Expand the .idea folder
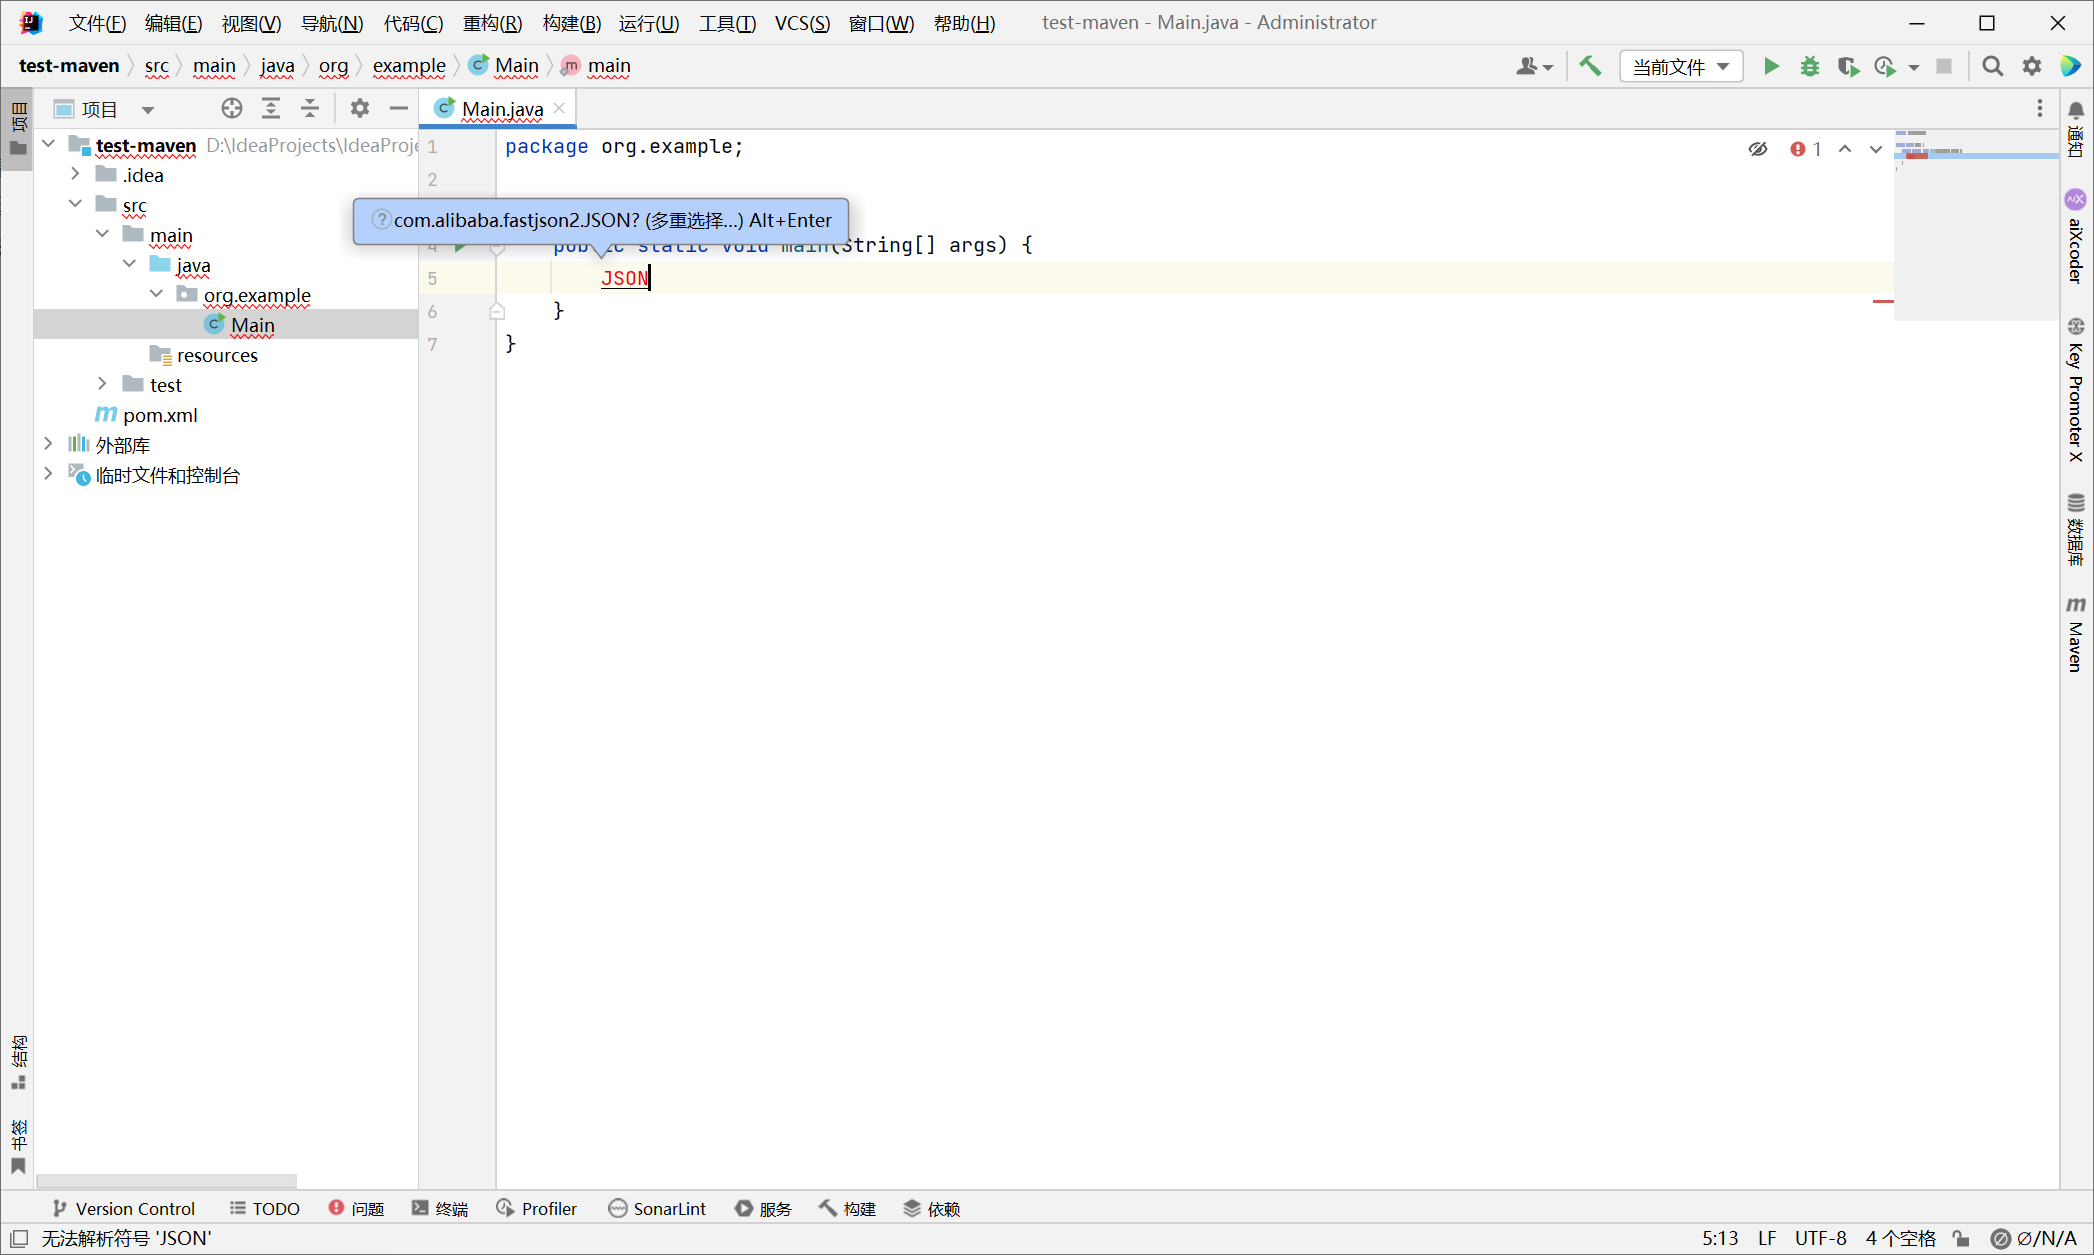The width and height of the screenshot is (2094, 1255). [x=75, y=175]
